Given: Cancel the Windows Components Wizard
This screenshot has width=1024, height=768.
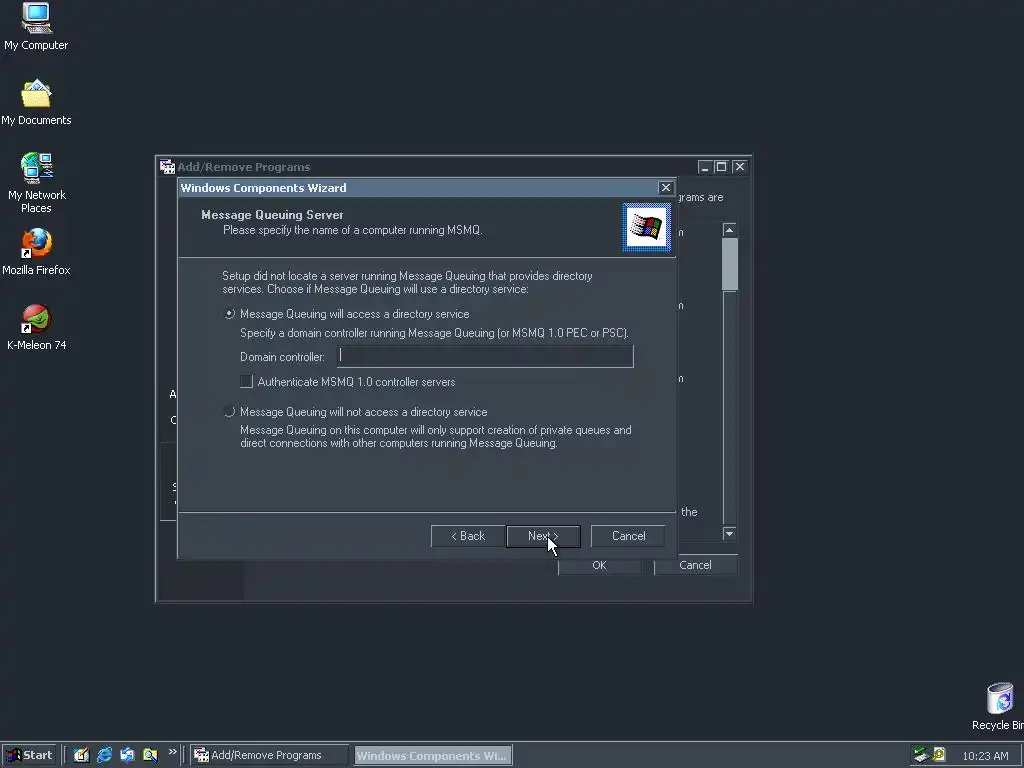Looking at the screenshot, I should [x=628, y=536].
